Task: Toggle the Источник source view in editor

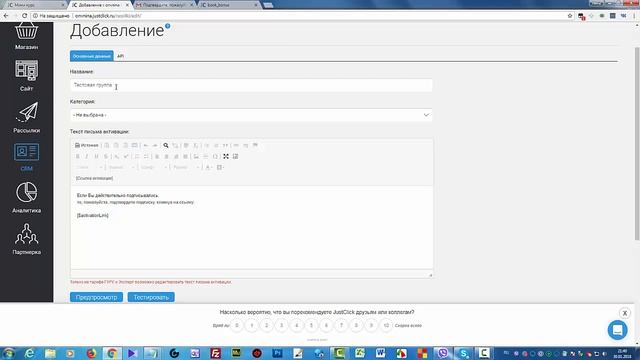Action: click(87, 145)
